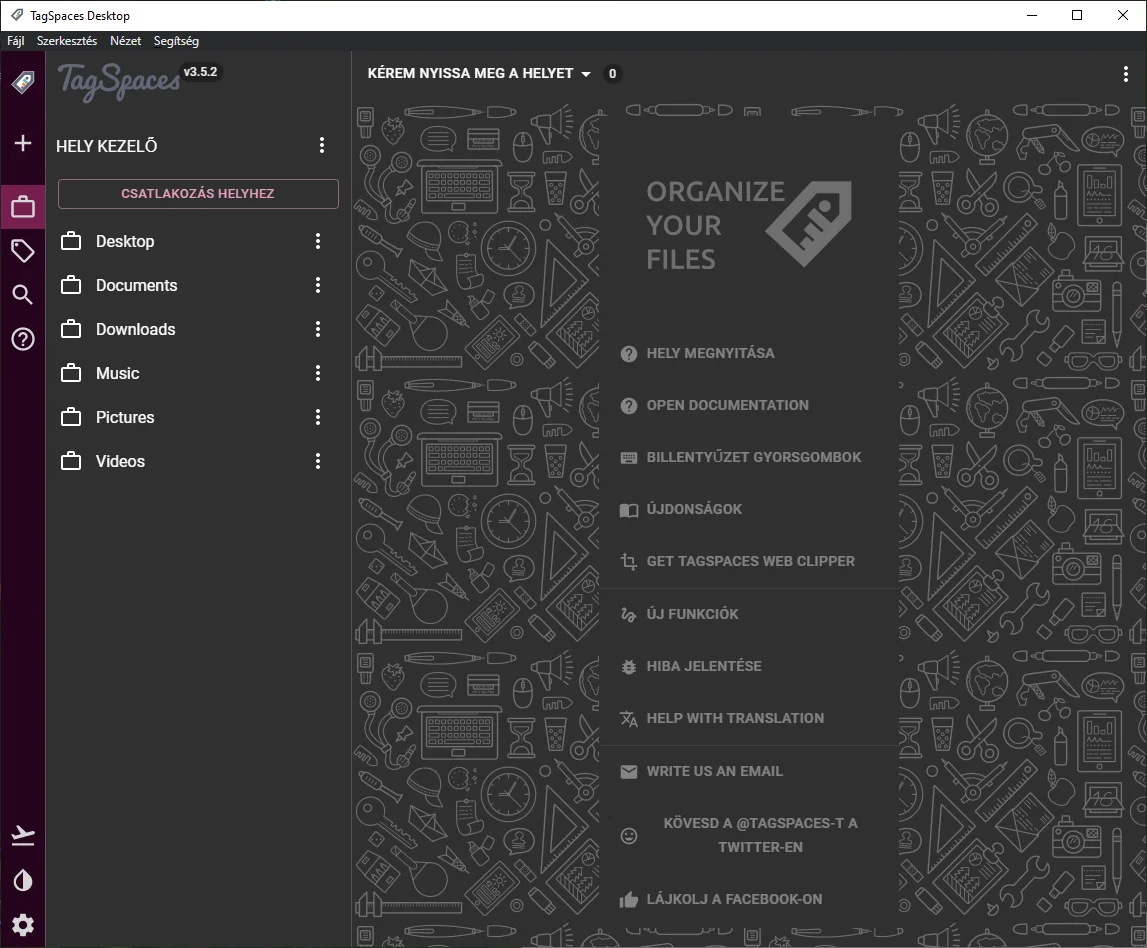Click the Music briefcase icon
Screen dimensions: 1147x948
coord(71,372)
